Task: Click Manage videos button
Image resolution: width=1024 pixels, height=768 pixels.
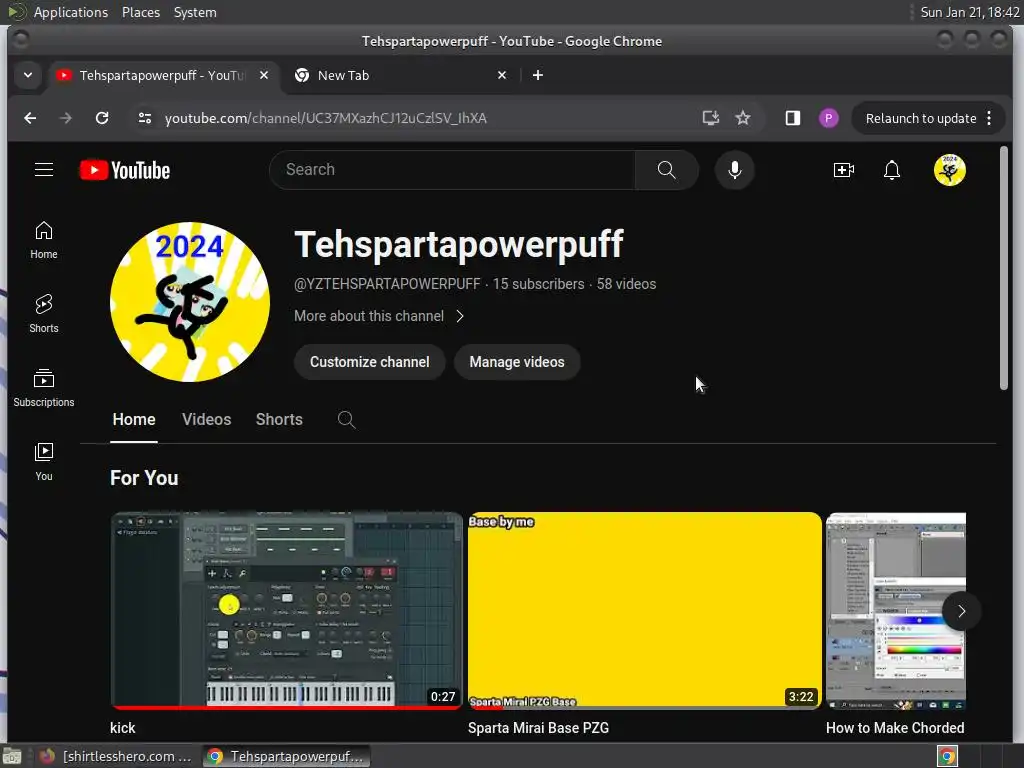Action: pos(517,362)
